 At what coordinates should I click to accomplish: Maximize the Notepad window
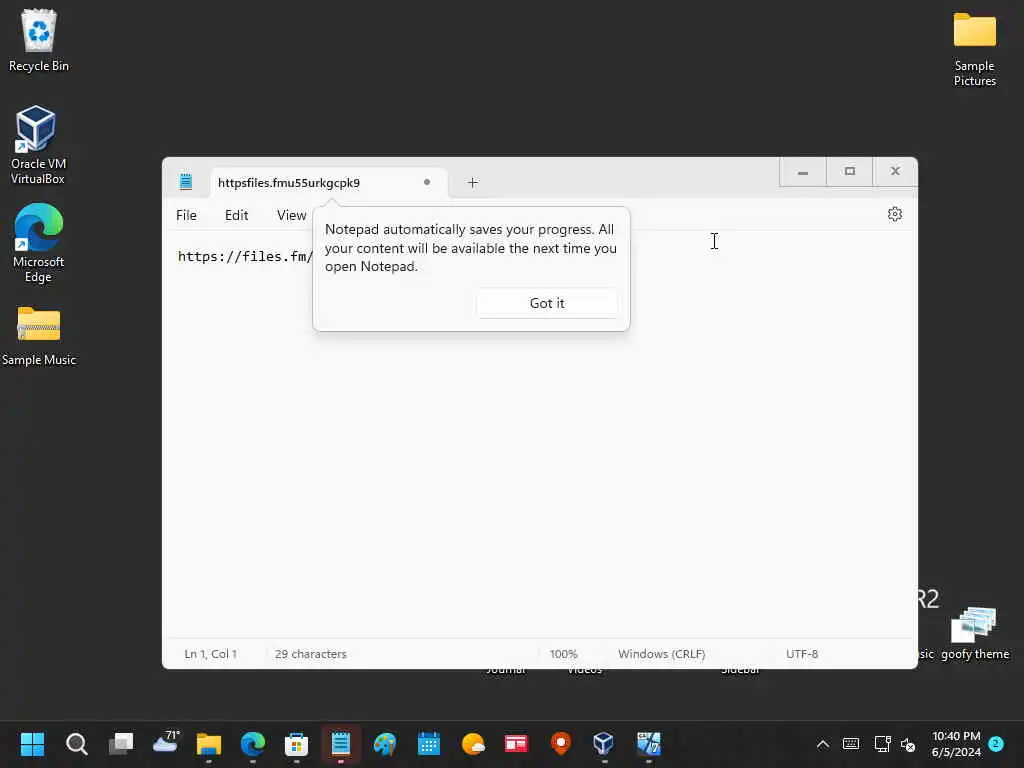click(x=850, y=172)
